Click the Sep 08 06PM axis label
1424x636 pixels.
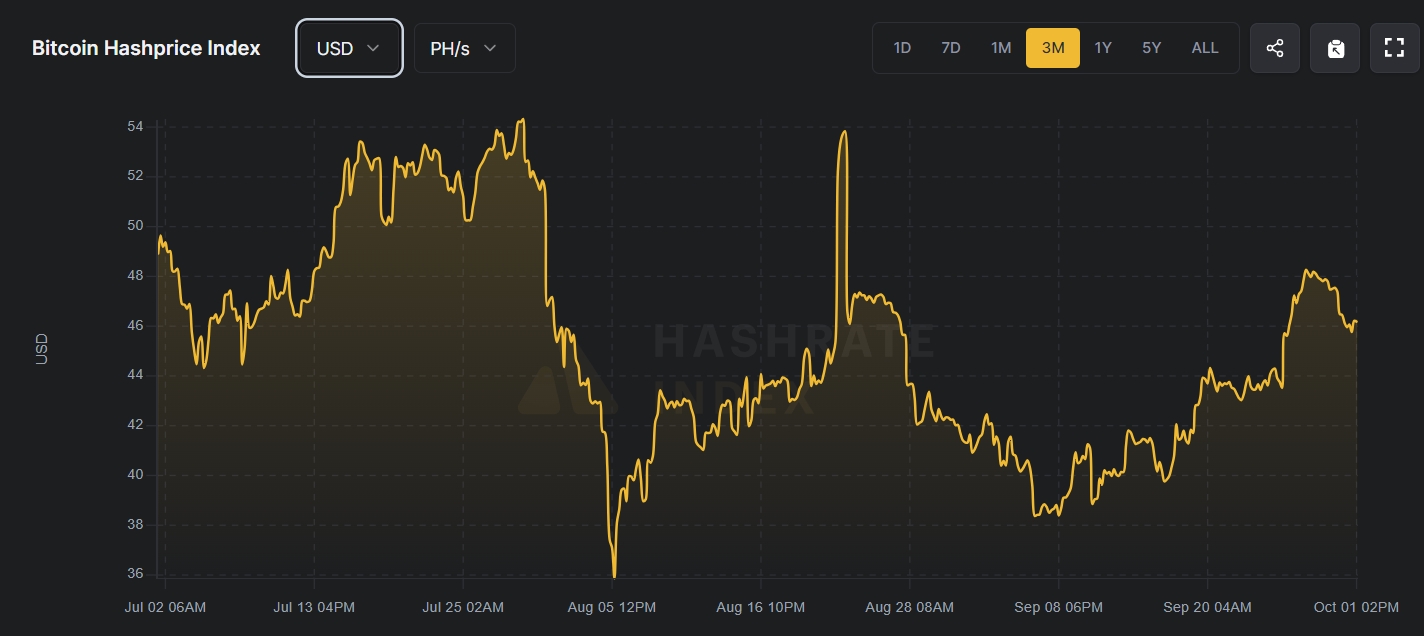[1058, 607]
